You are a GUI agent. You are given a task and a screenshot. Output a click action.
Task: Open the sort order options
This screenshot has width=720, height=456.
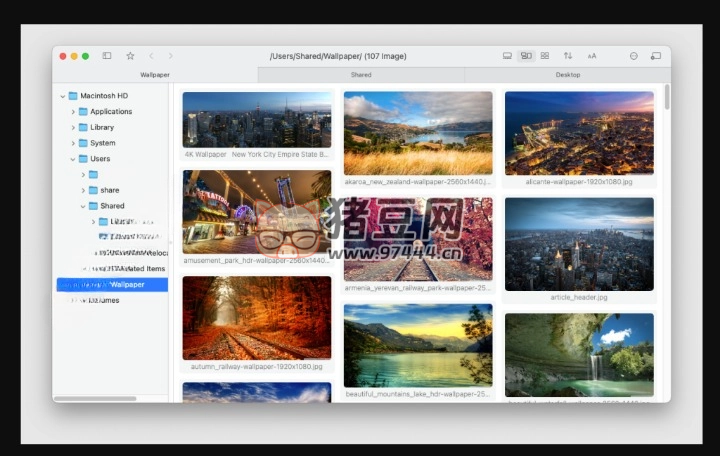568,56
